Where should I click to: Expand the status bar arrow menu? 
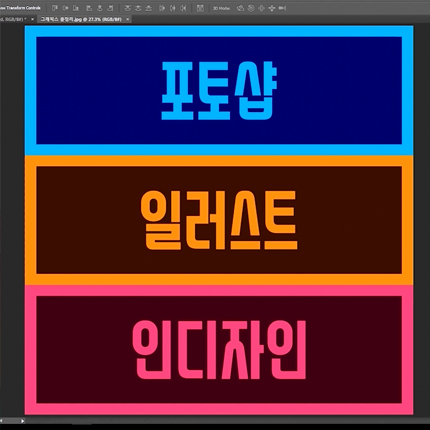click(x=22, y=421)
